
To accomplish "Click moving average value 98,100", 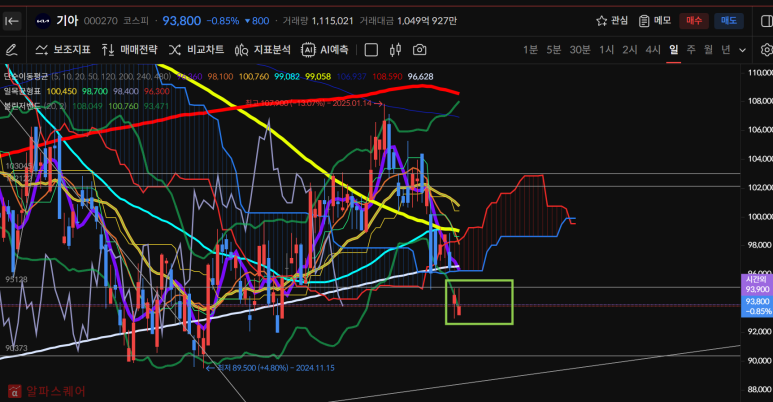I will [x=220, y=76].
